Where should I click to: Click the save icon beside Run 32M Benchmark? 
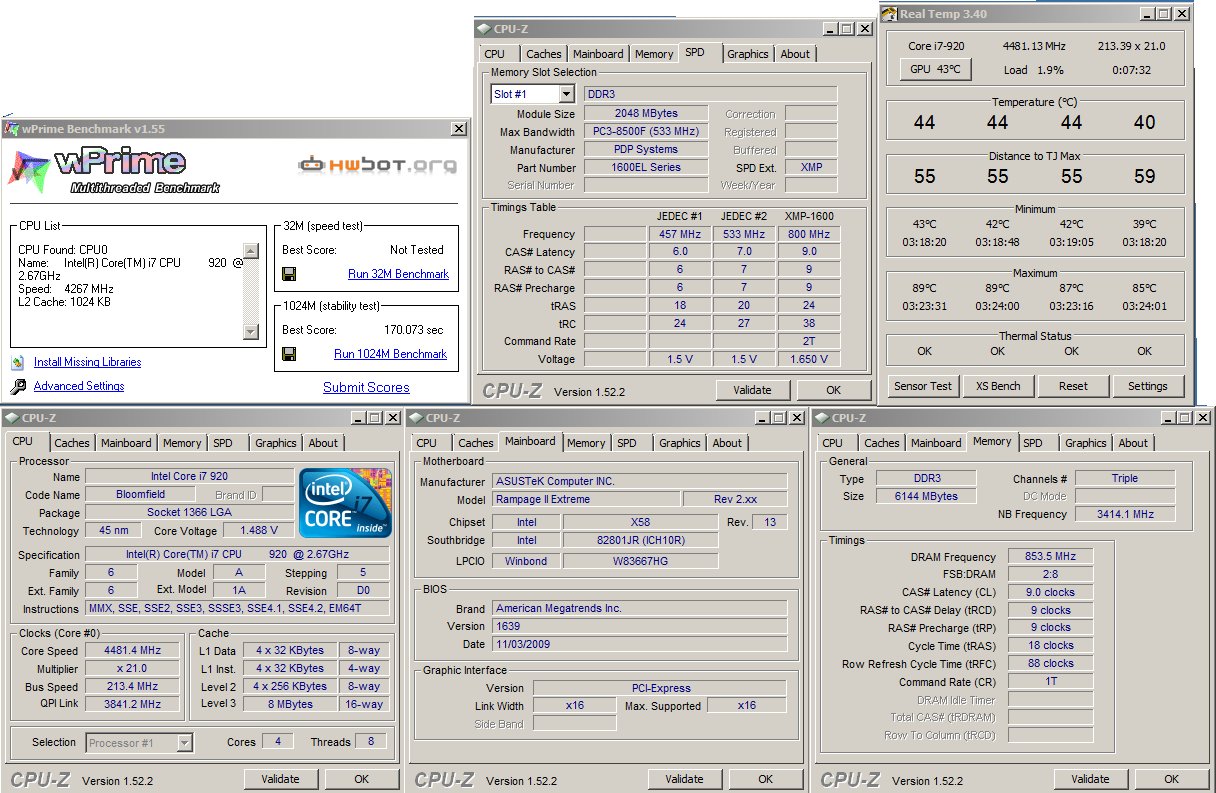click(289, 274)
